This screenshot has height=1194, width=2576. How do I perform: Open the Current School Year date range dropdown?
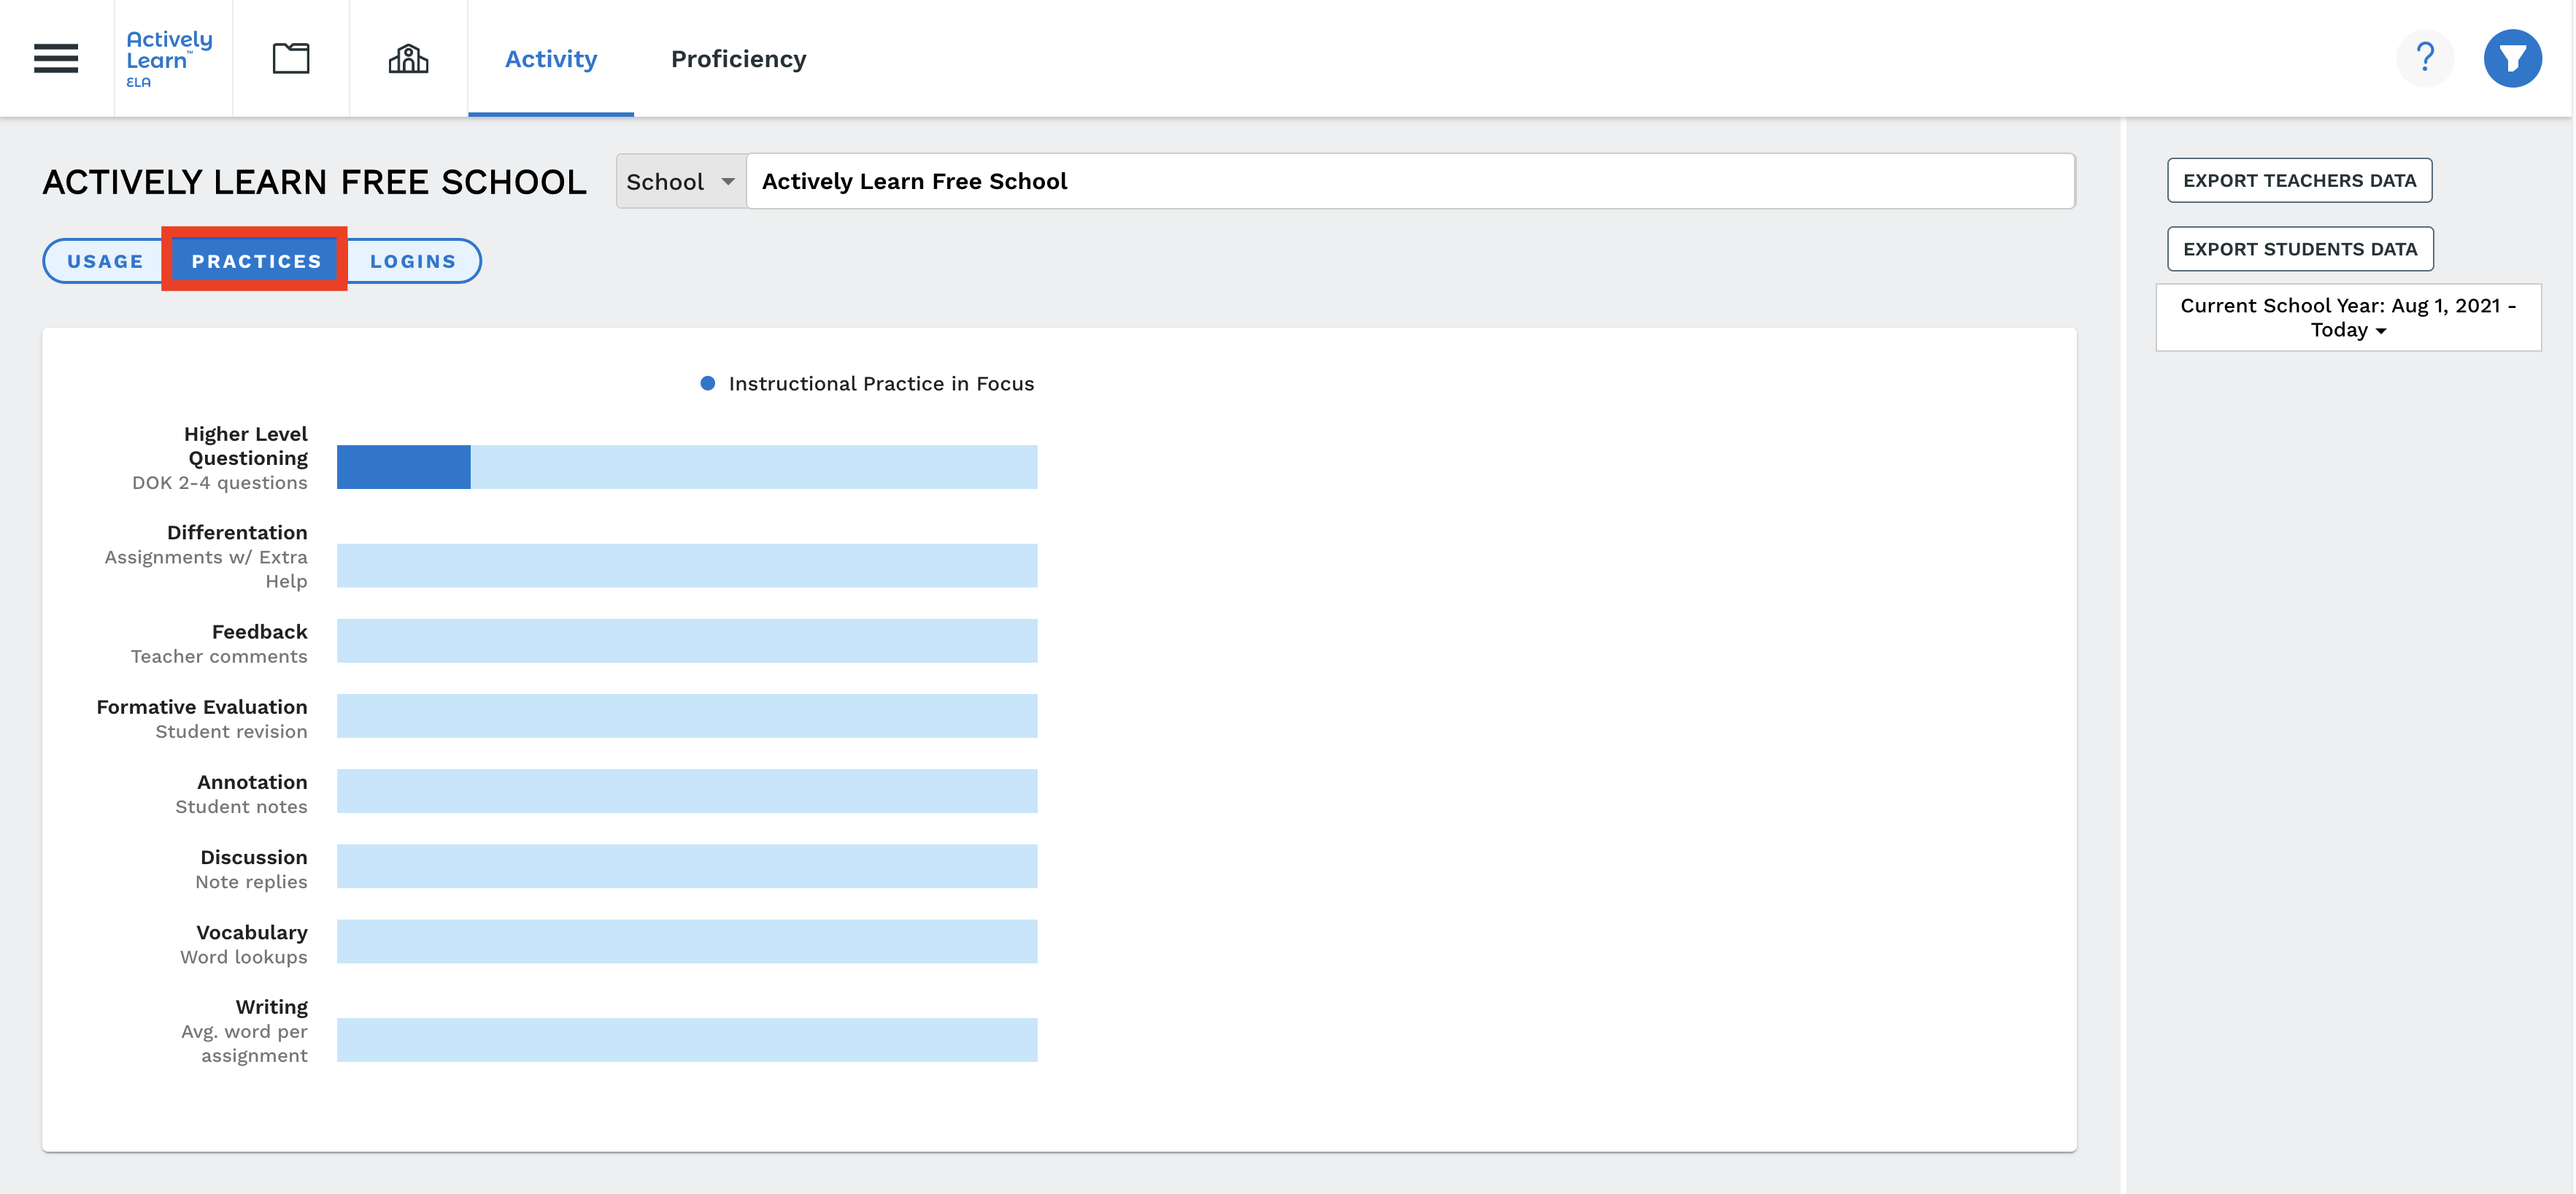click(x=2348, y=317)
